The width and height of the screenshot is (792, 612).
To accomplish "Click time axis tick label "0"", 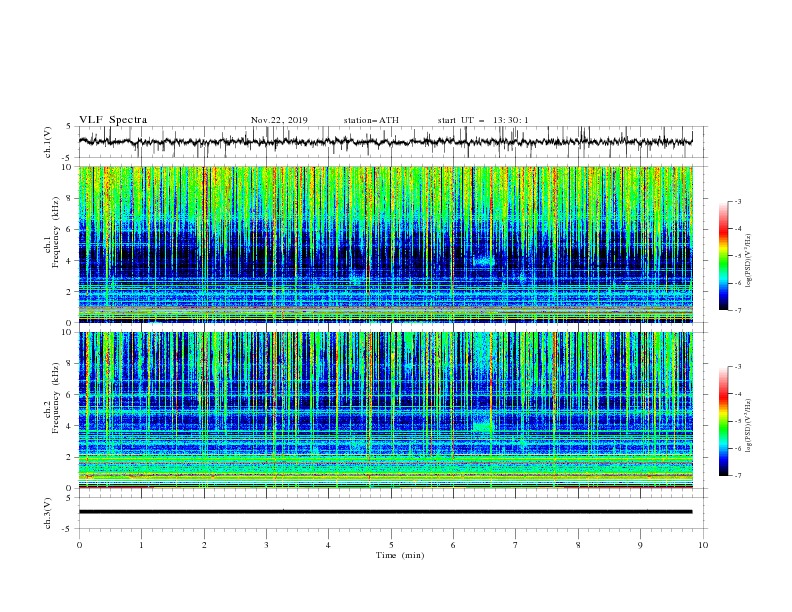I will 79,545.
